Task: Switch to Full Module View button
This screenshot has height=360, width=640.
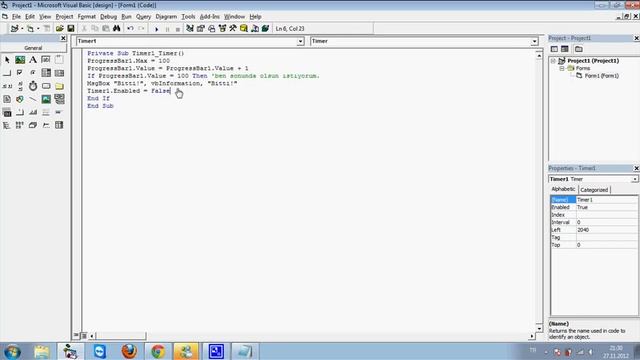Action: point(84,336)
